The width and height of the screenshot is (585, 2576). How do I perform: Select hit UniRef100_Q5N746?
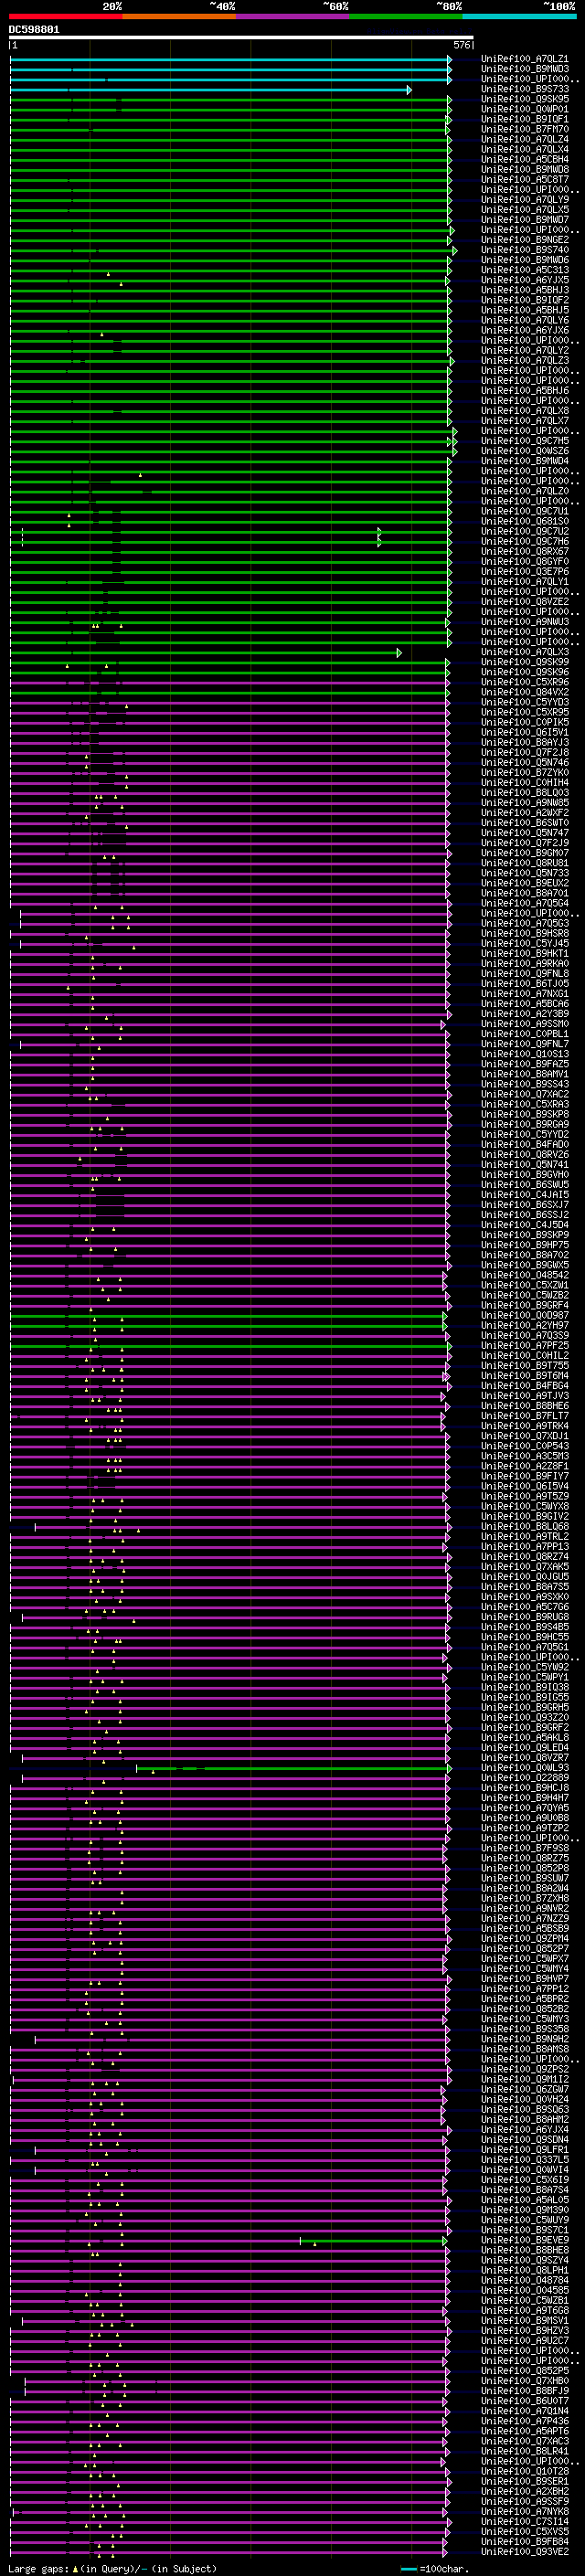coord(525,762)
